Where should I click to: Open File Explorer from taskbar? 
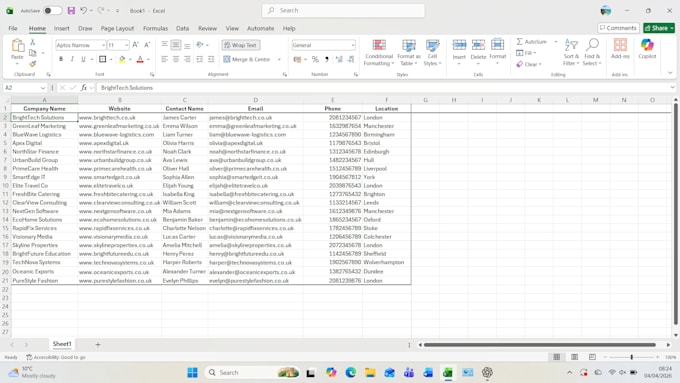coord(370,373)
